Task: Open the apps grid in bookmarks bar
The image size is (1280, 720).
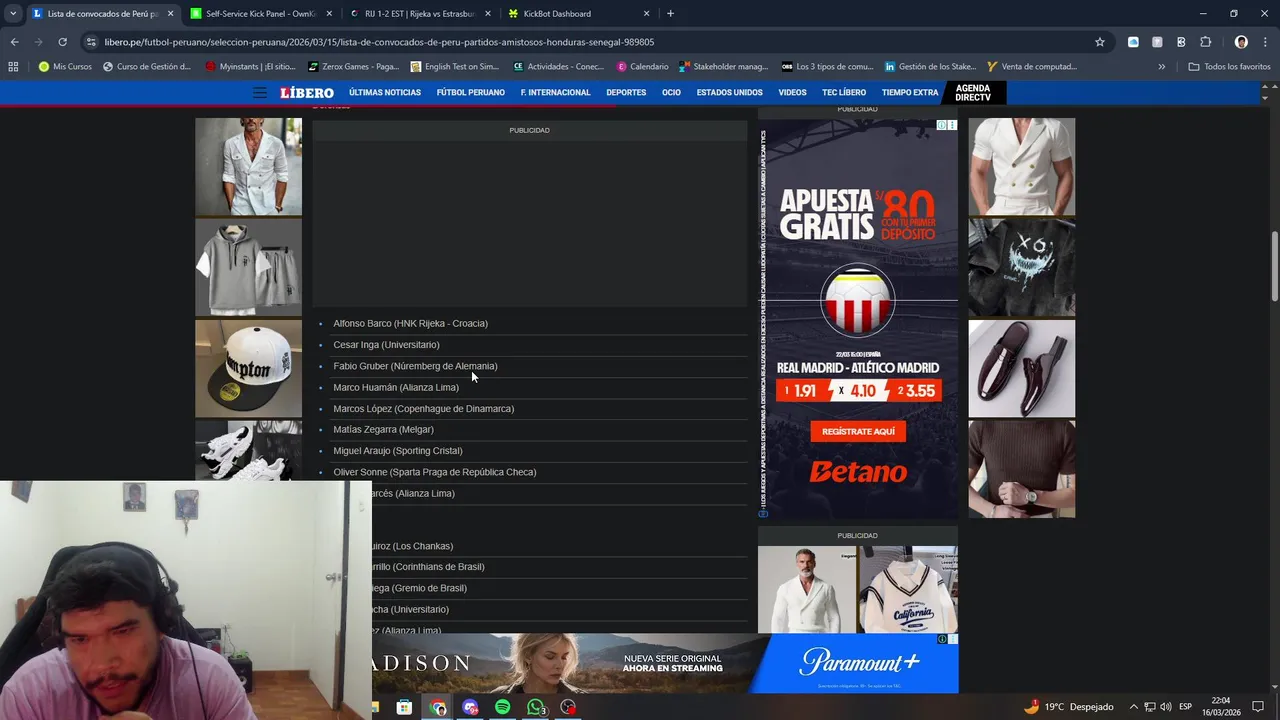Action: (13, 67)
